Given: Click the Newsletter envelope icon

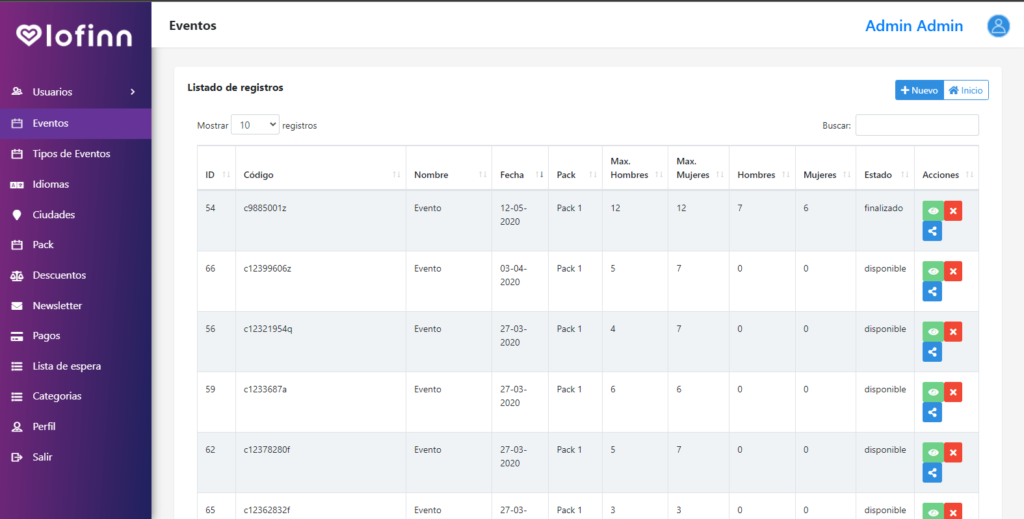Looking at the screenshot, I should coord(17,306).
